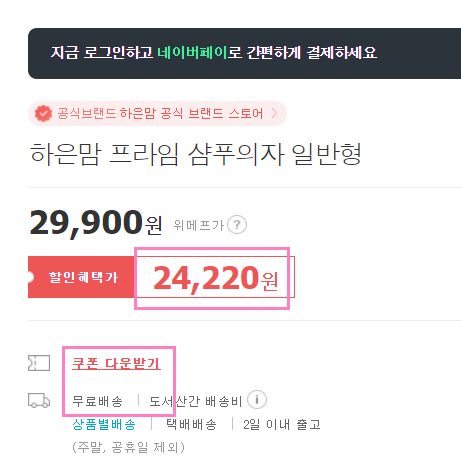461x465 pixels.
Task: Click the 위메프가 question mark help icon
Action: pos(237,225)
